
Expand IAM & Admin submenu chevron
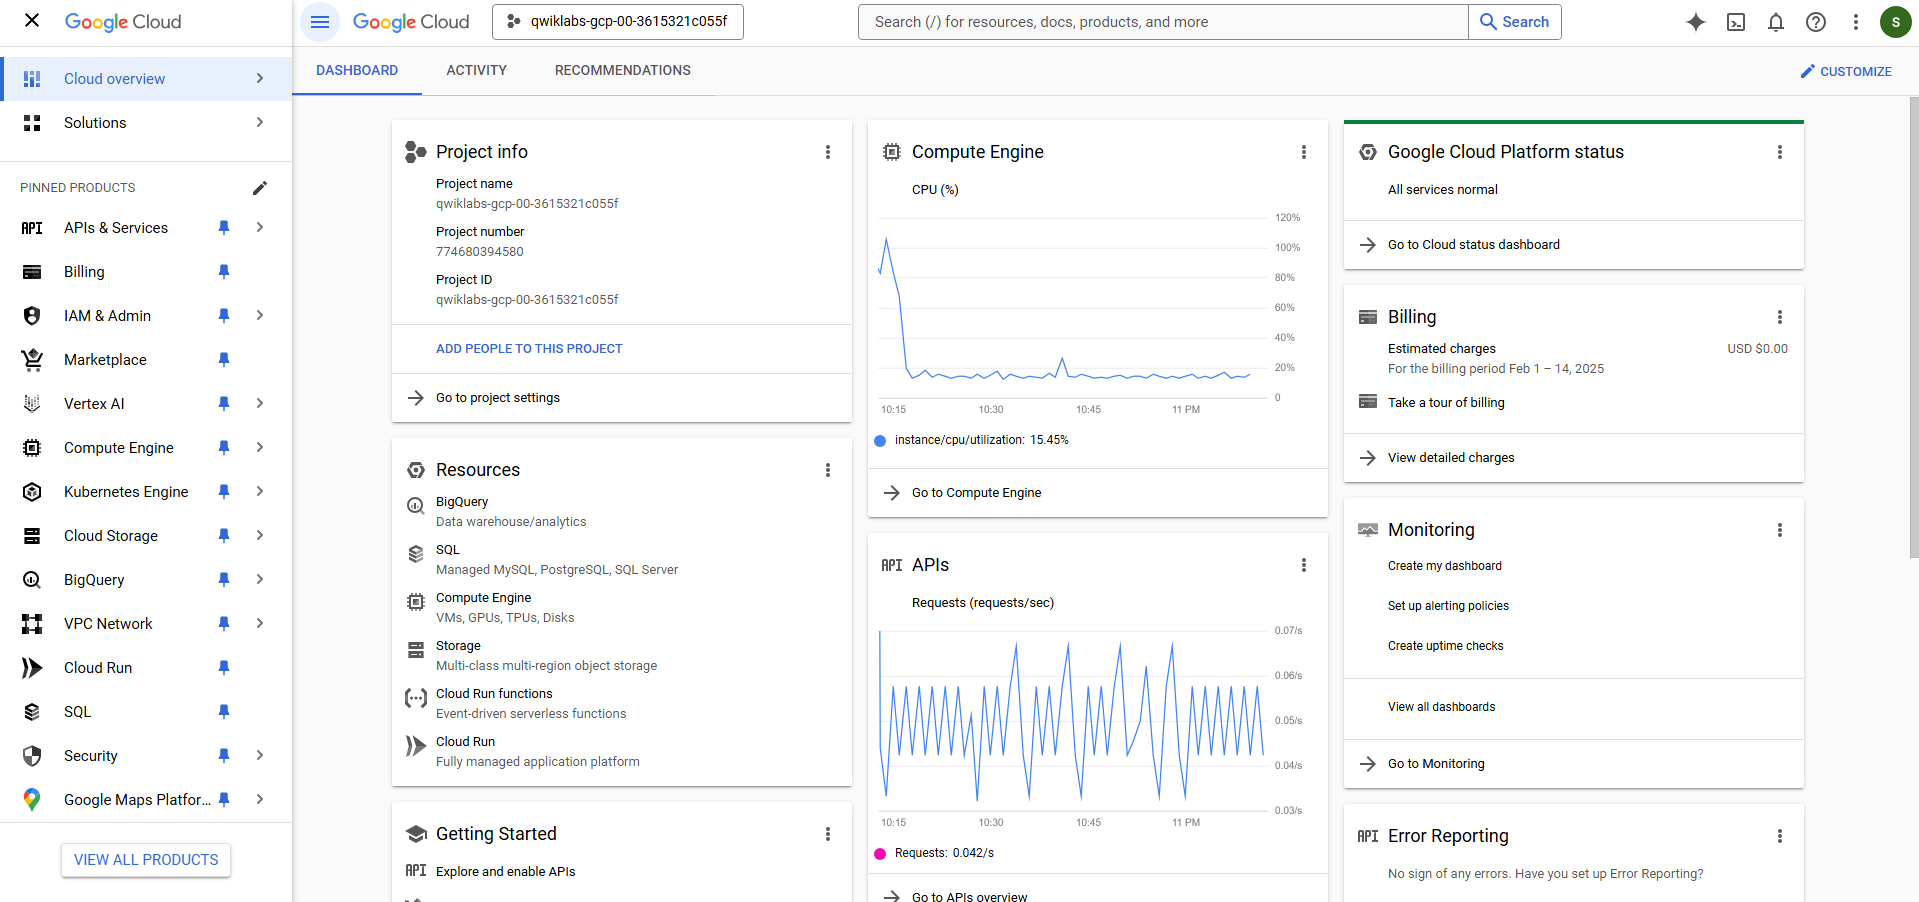(x=260, y=315)
